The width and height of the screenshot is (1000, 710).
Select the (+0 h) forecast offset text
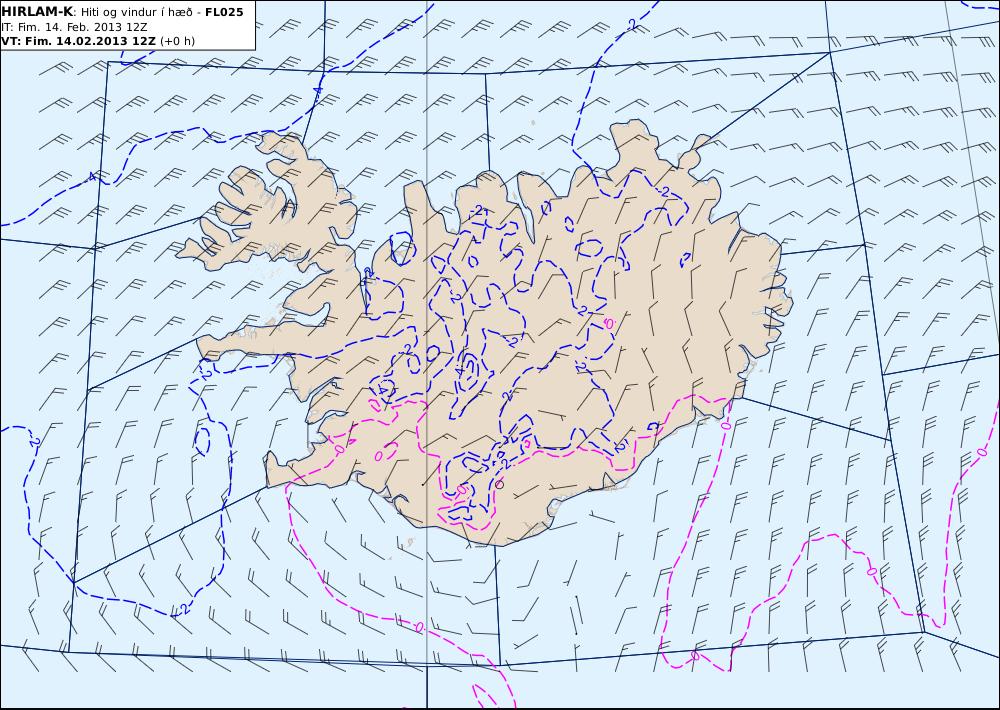click(177, 41)
